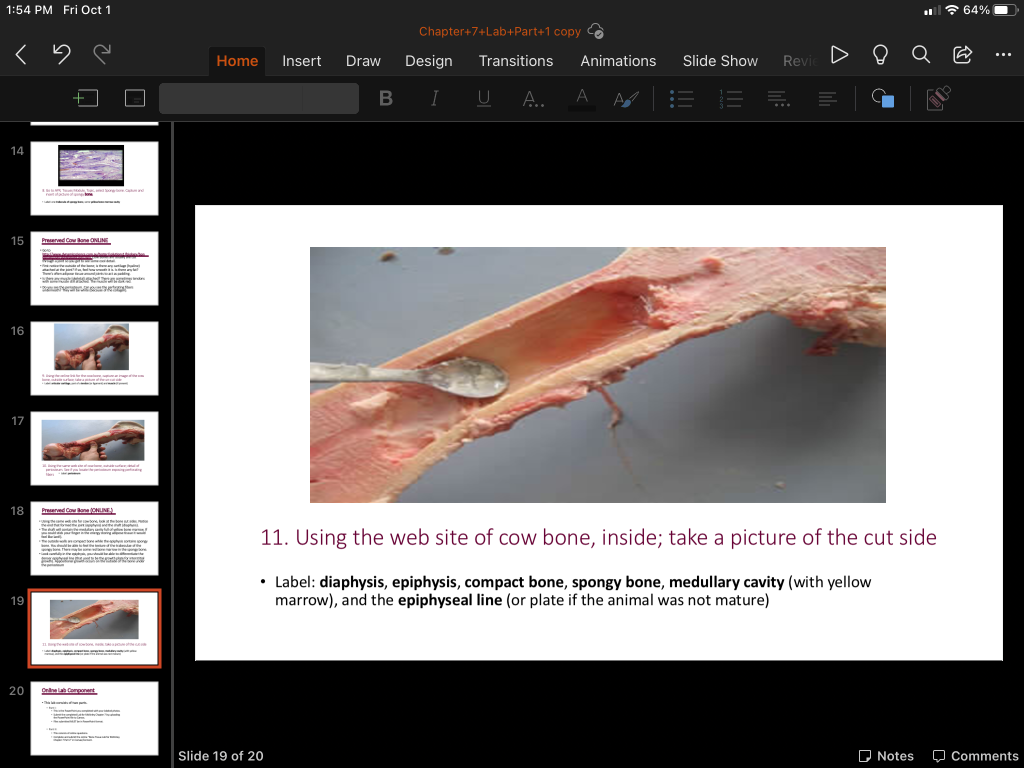Switch to the Insert tab
The image size is (1024, 768).
pyautogui.click(x=301, y=61)
